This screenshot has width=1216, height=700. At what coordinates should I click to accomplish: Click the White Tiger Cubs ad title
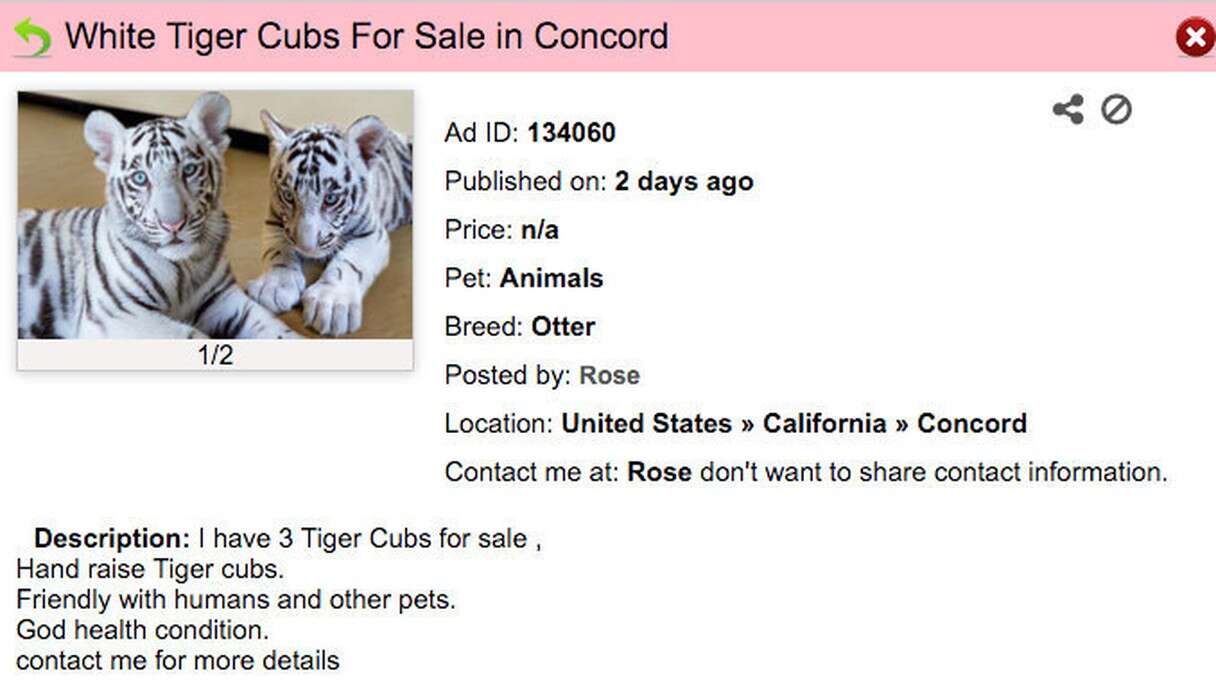(366, 37)
